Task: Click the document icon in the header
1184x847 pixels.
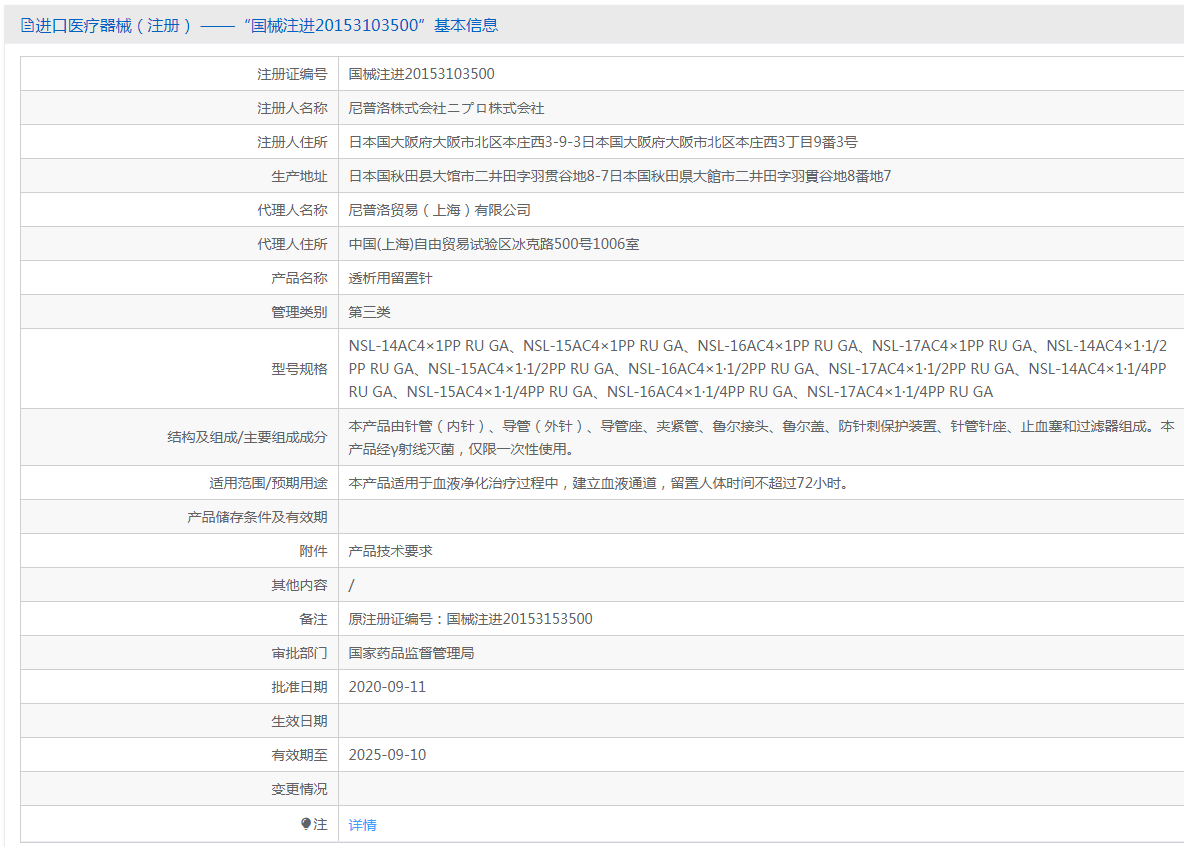Action: click(27, 26)
